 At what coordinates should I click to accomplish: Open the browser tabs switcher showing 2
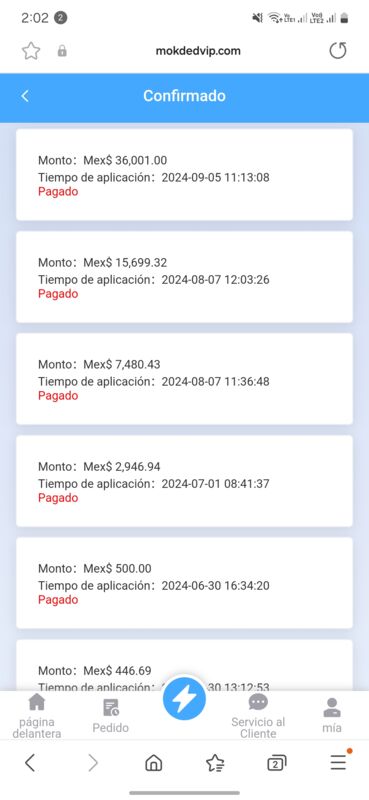(277, 763)
